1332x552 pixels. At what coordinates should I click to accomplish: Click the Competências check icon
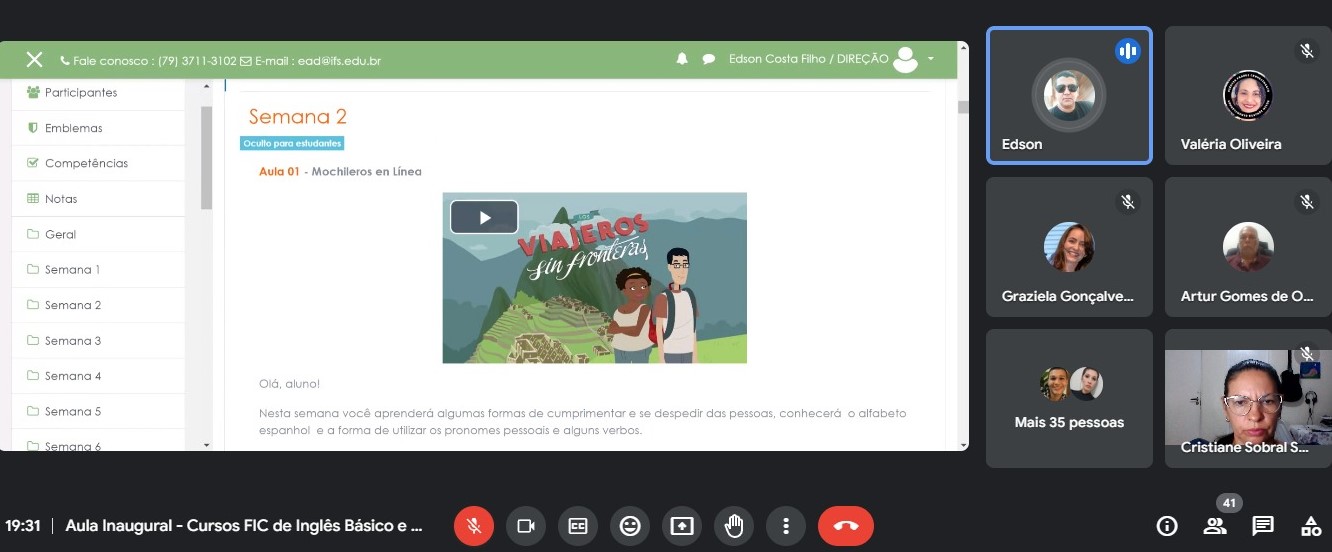tap(33, 163)
